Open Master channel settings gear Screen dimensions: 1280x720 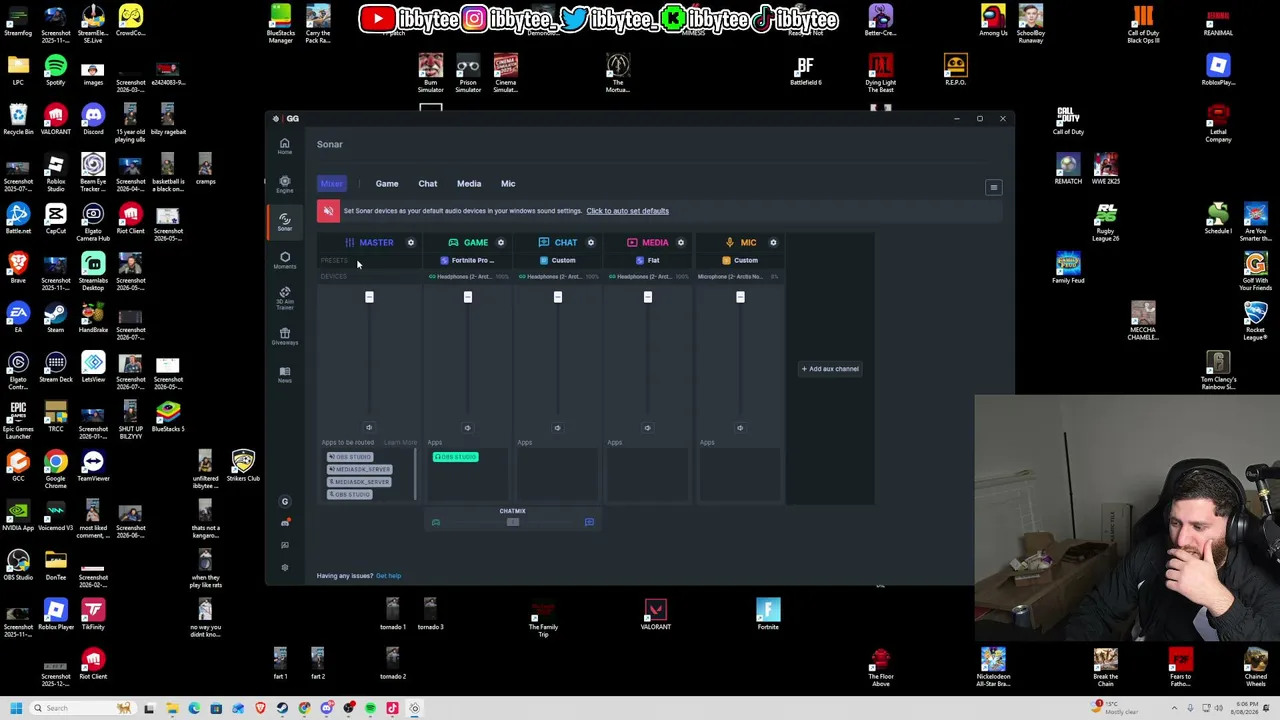[x=410, y=242]
